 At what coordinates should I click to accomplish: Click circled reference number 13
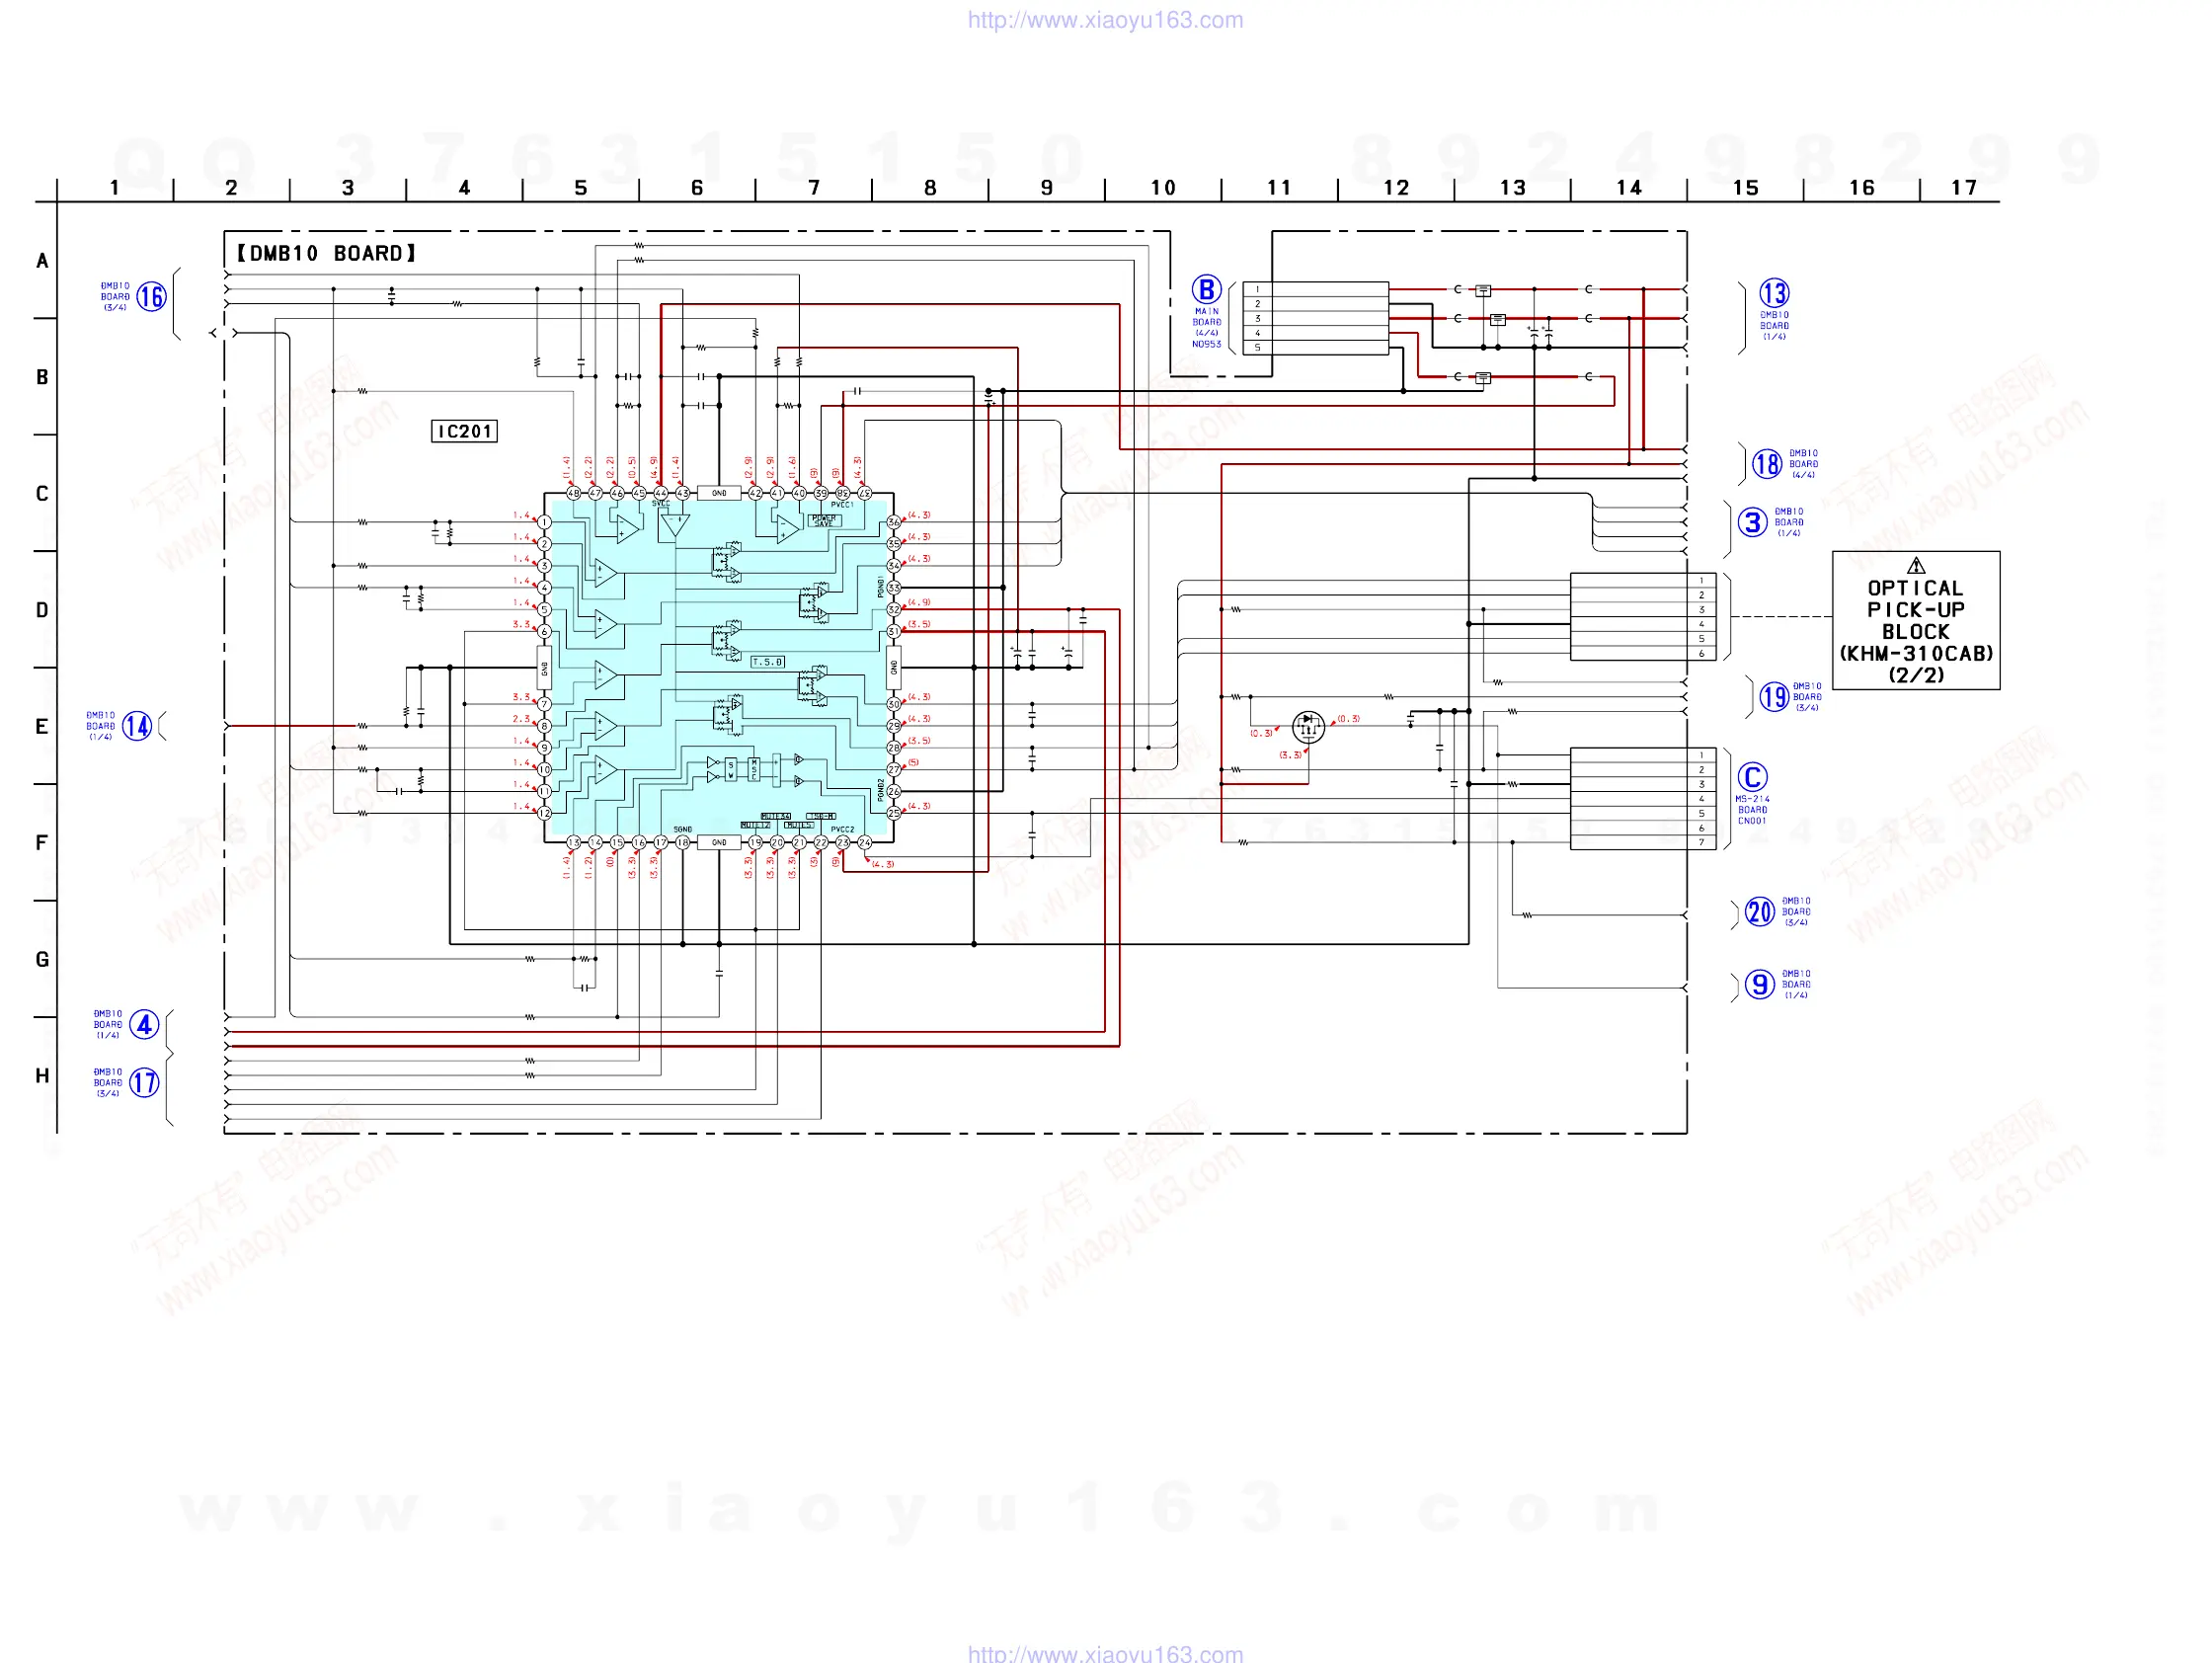tap(1773, 293)
